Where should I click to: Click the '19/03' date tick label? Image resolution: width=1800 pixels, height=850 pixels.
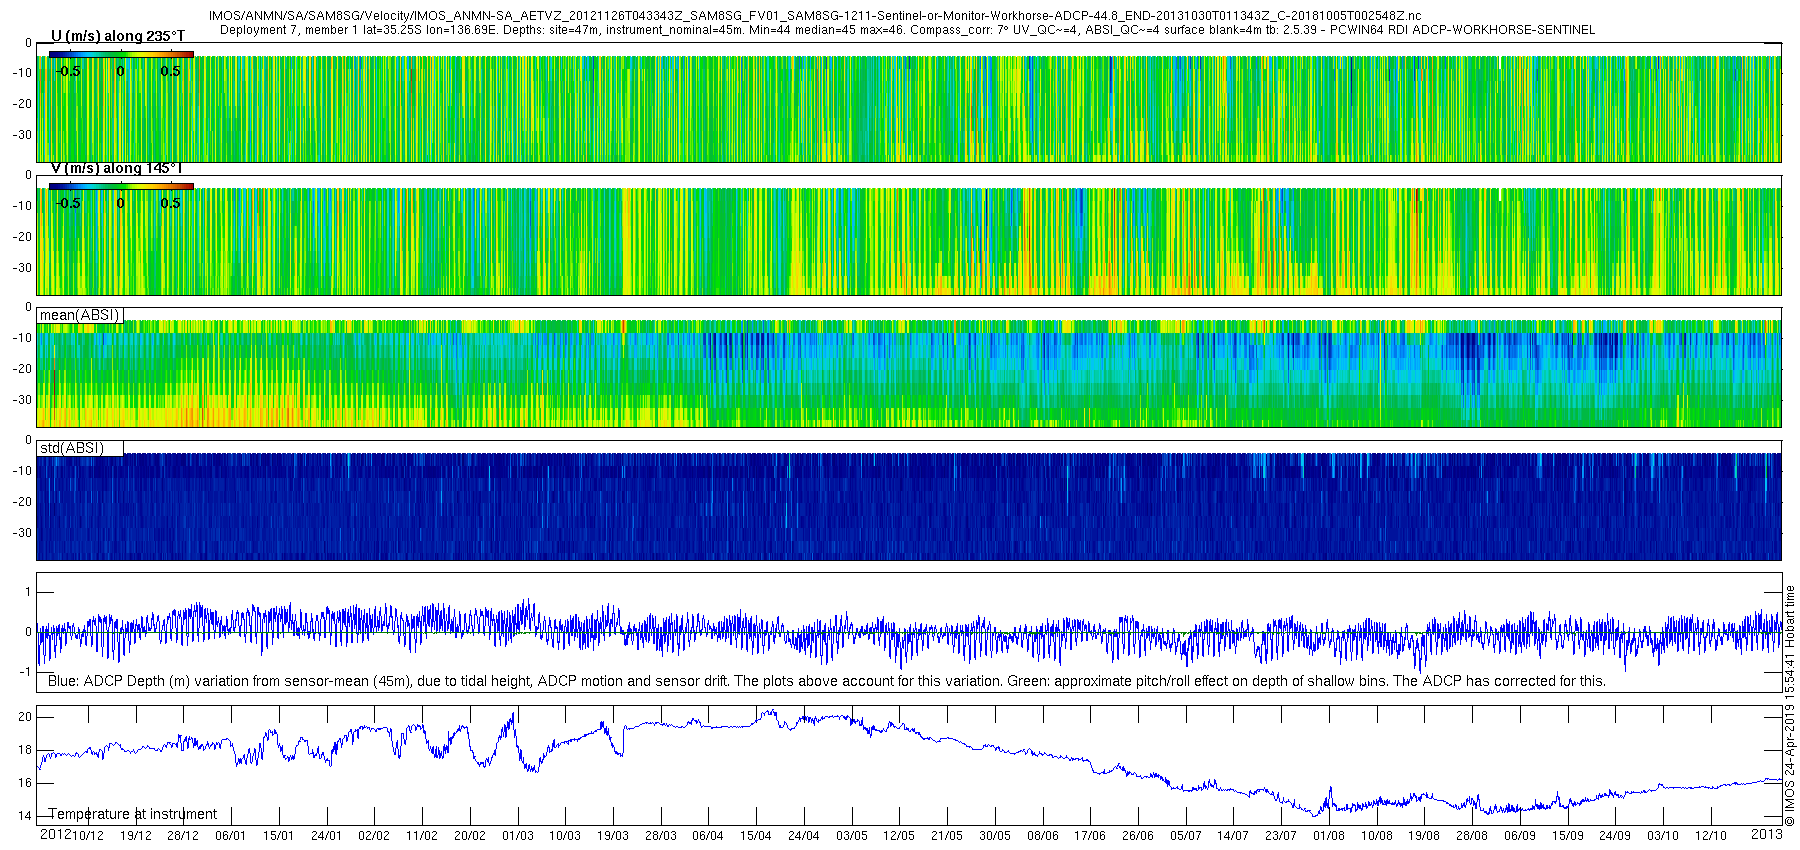(x=613, y=835)
